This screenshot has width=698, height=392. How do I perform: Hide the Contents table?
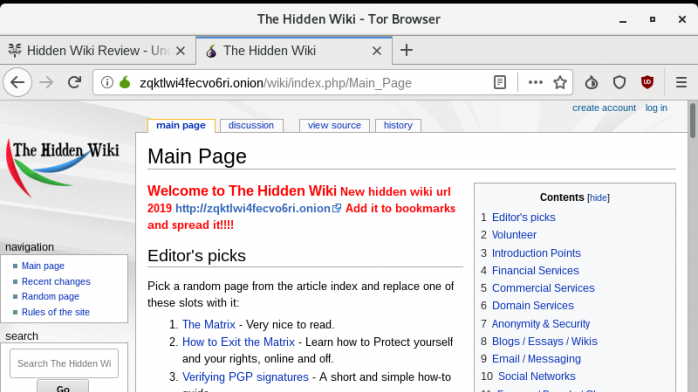pyautogui.click(x=598, y=198)
